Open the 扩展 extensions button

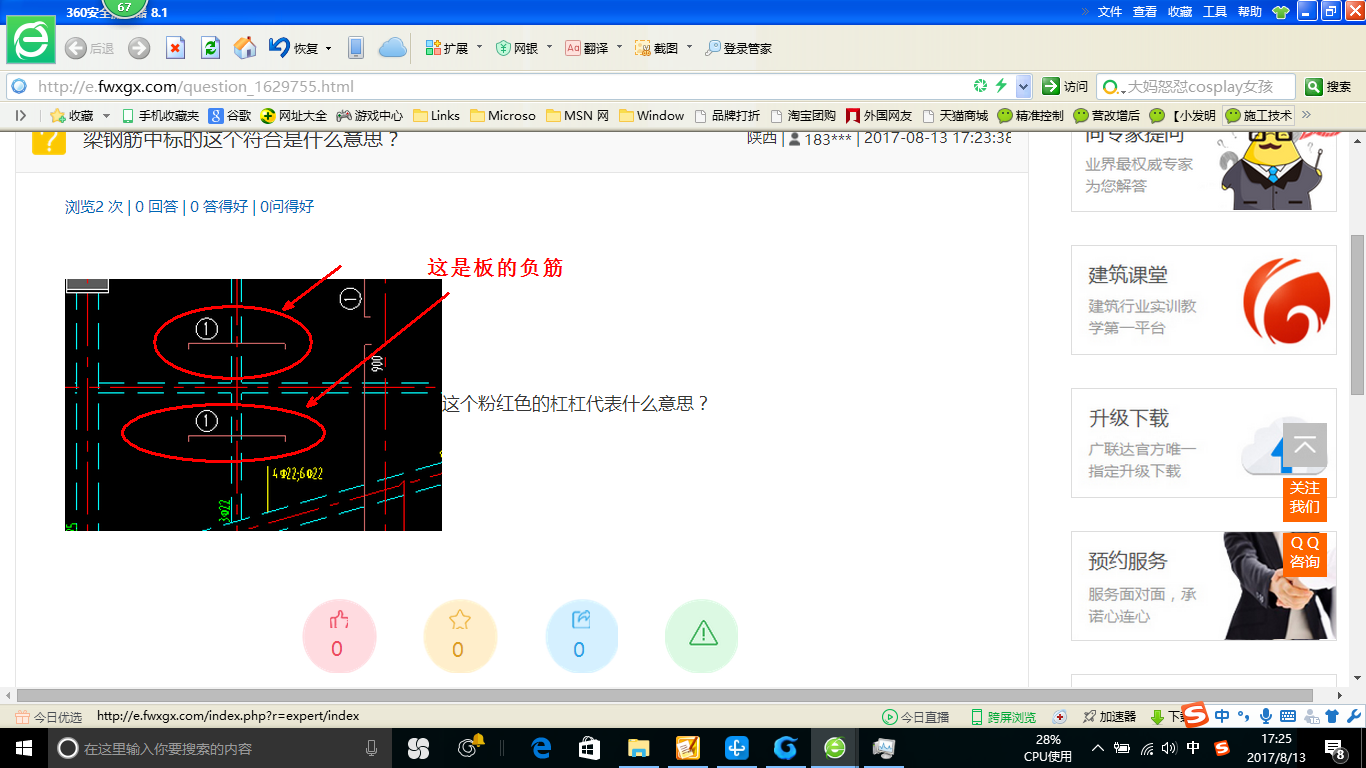click(447, 48)
